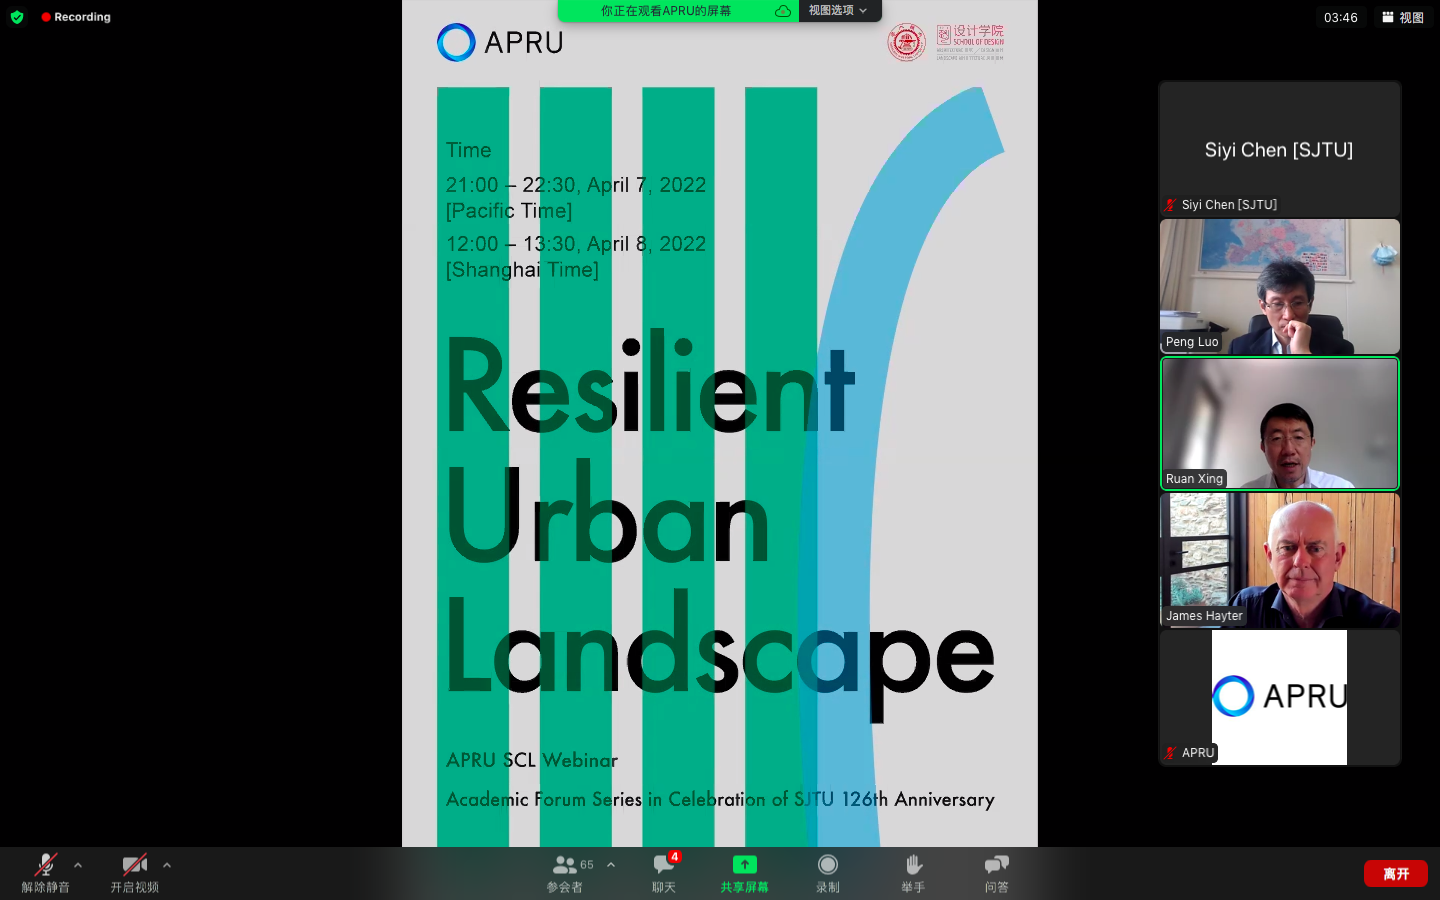Image resolution: width=1440 pixels, height=900 pixels.
Task: Select Peng Luo's video thumbnail
Action: click(x=1279, y=286)
